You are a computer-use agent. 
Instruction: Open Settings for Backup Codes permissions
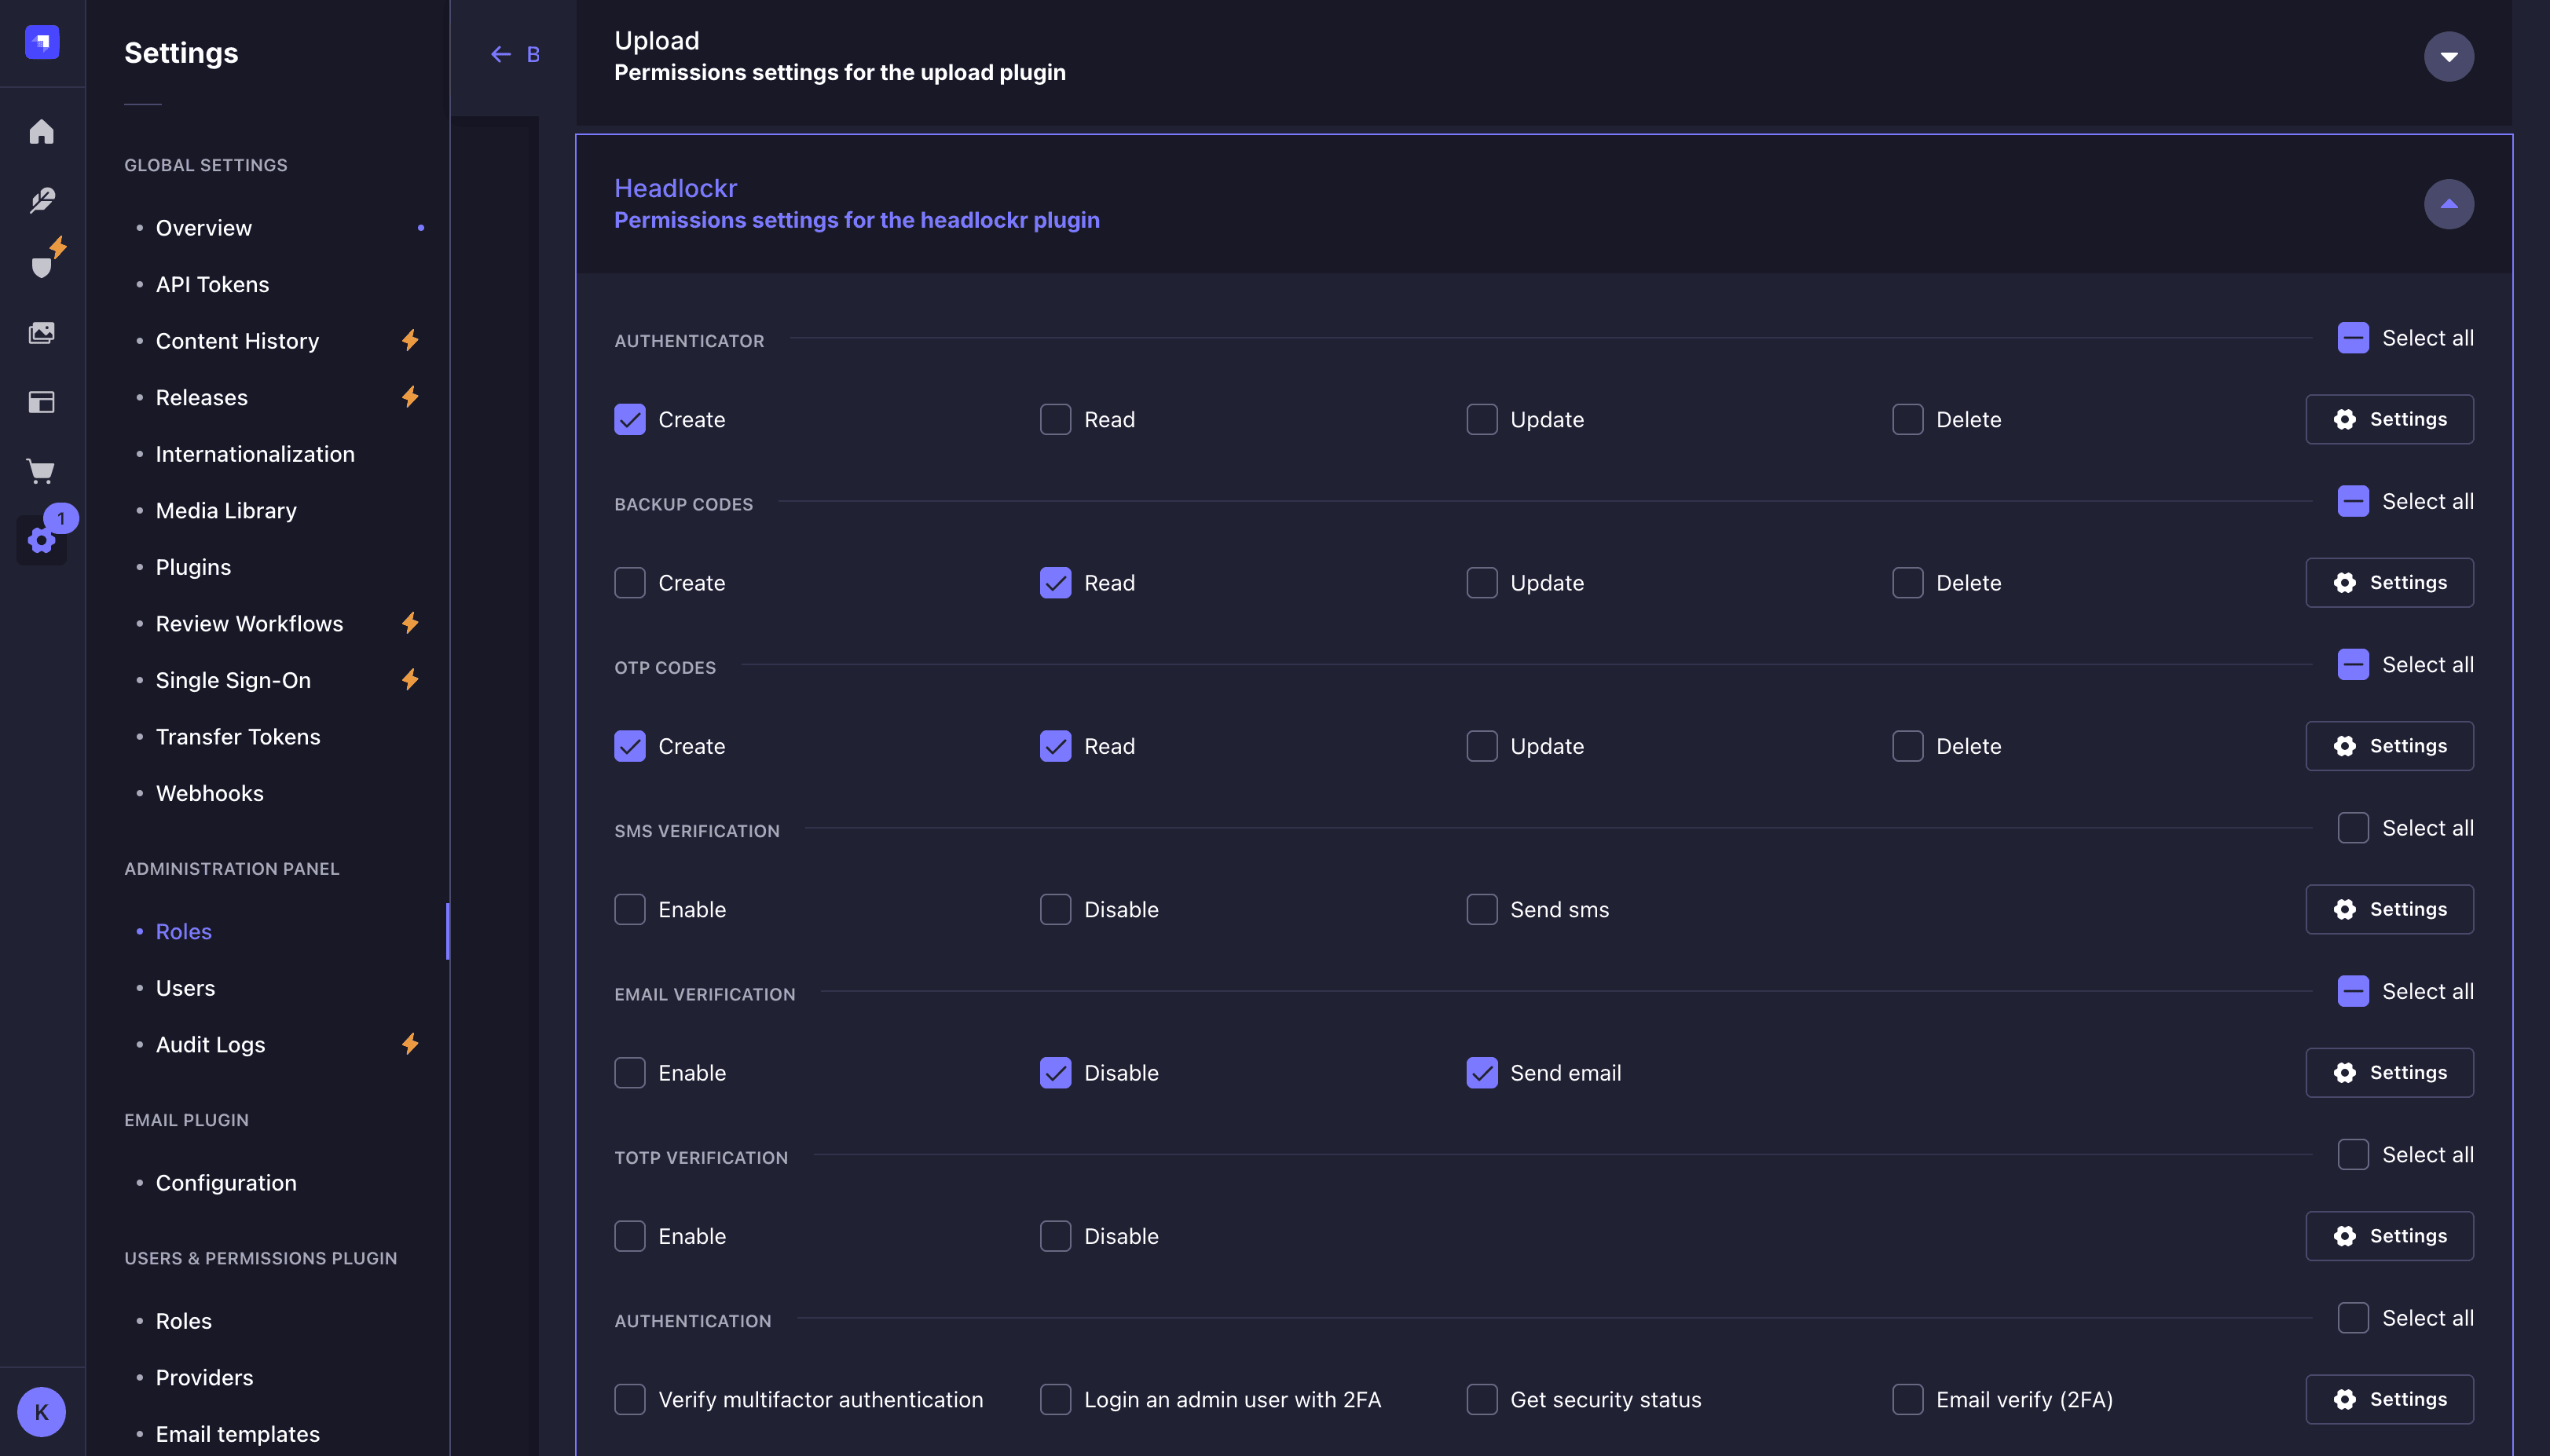click(x=2389, y=582)
